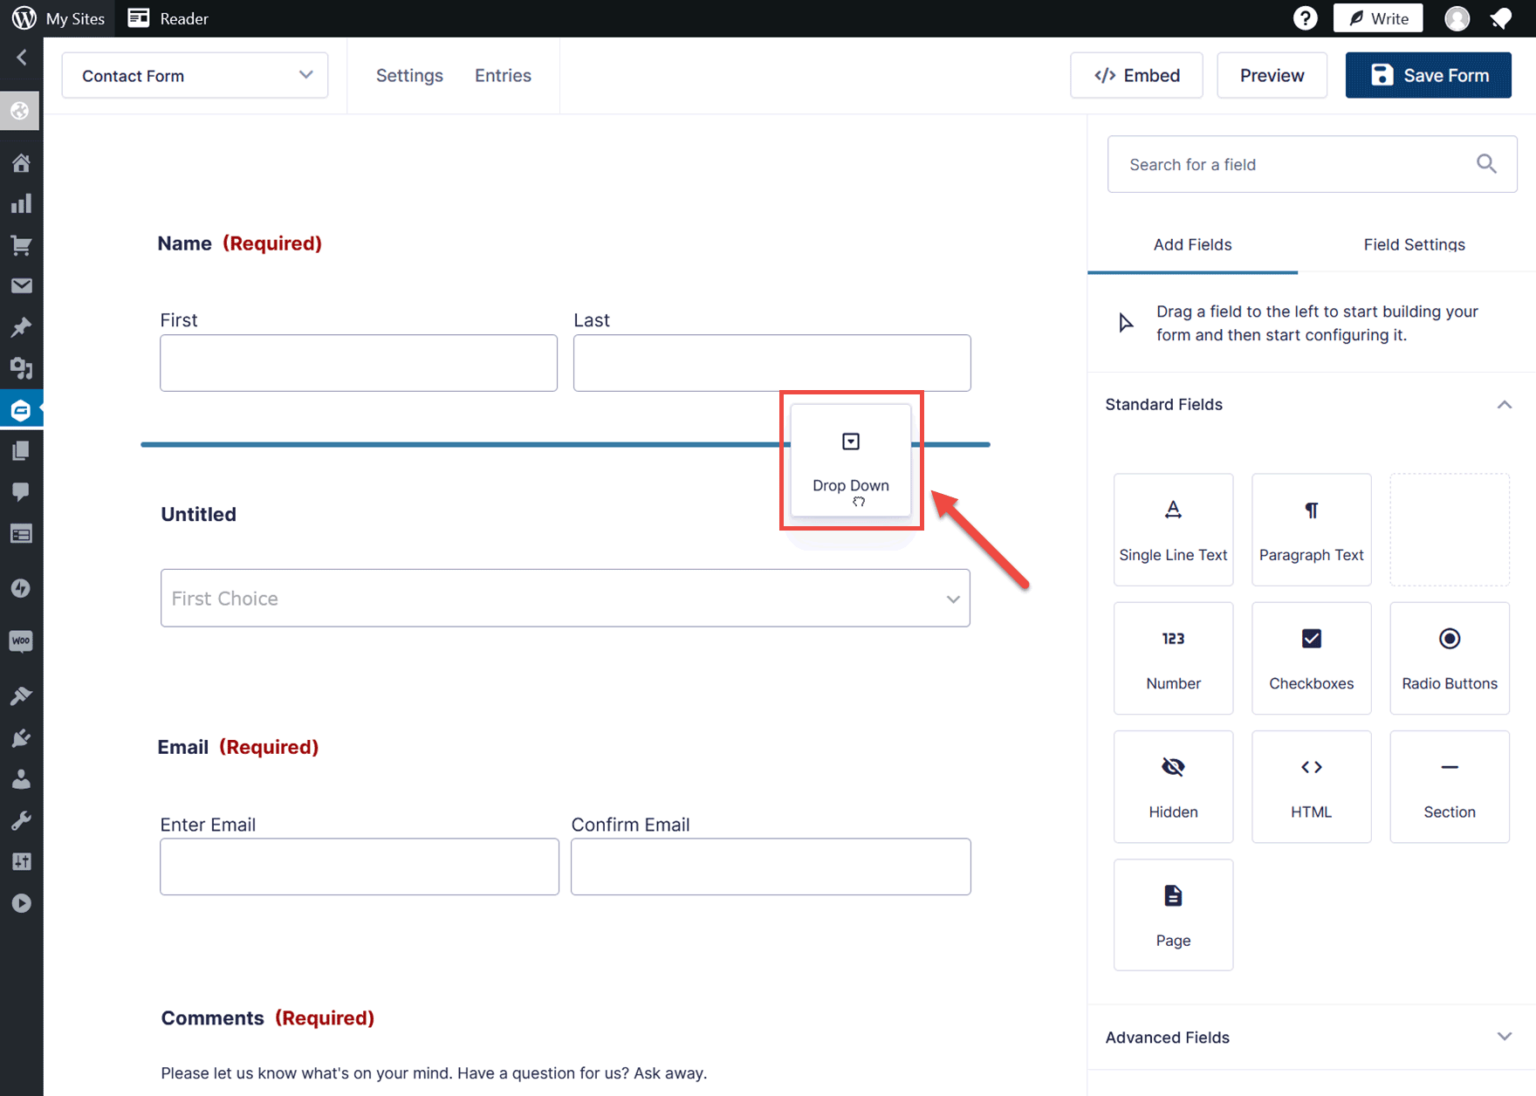Open the Jetpack icon in the sidebar
Viewport: 1536px width, 1096px height.
[x=21, y=588]
